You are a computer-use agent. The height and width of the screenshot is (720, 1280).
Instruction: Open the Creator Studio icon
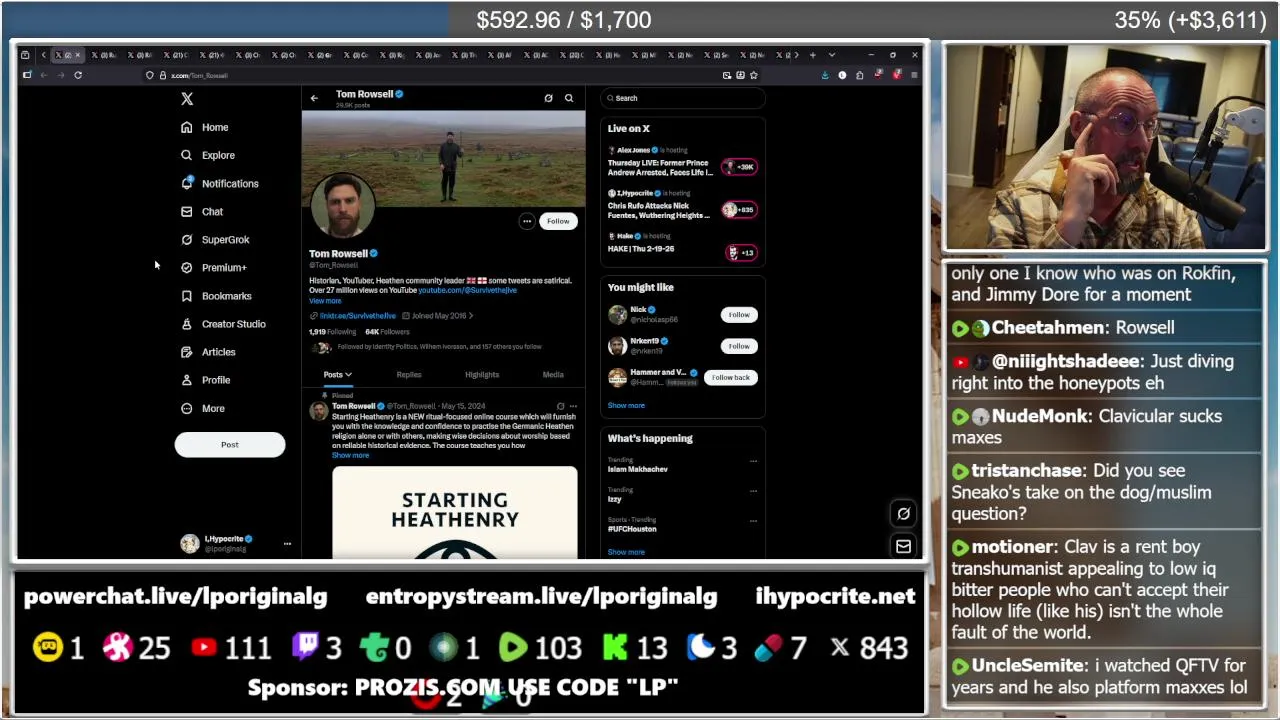pos(186,324)
